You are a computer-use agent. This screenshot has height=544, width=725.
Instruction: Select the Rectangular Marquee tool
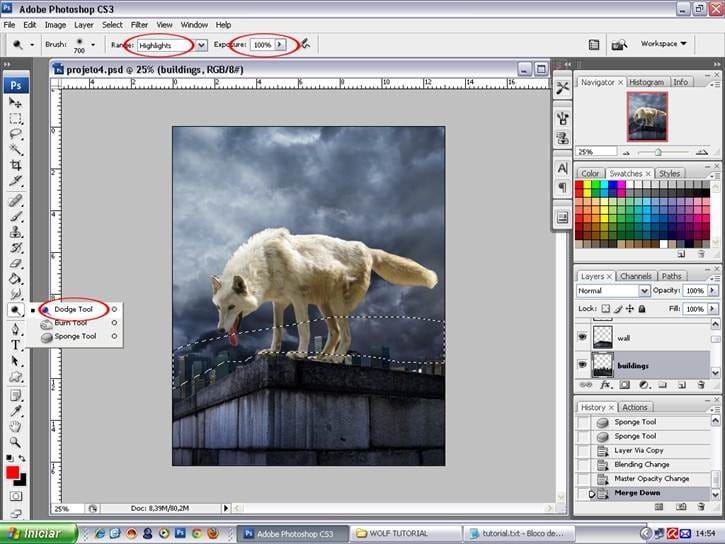coord(15,118)
